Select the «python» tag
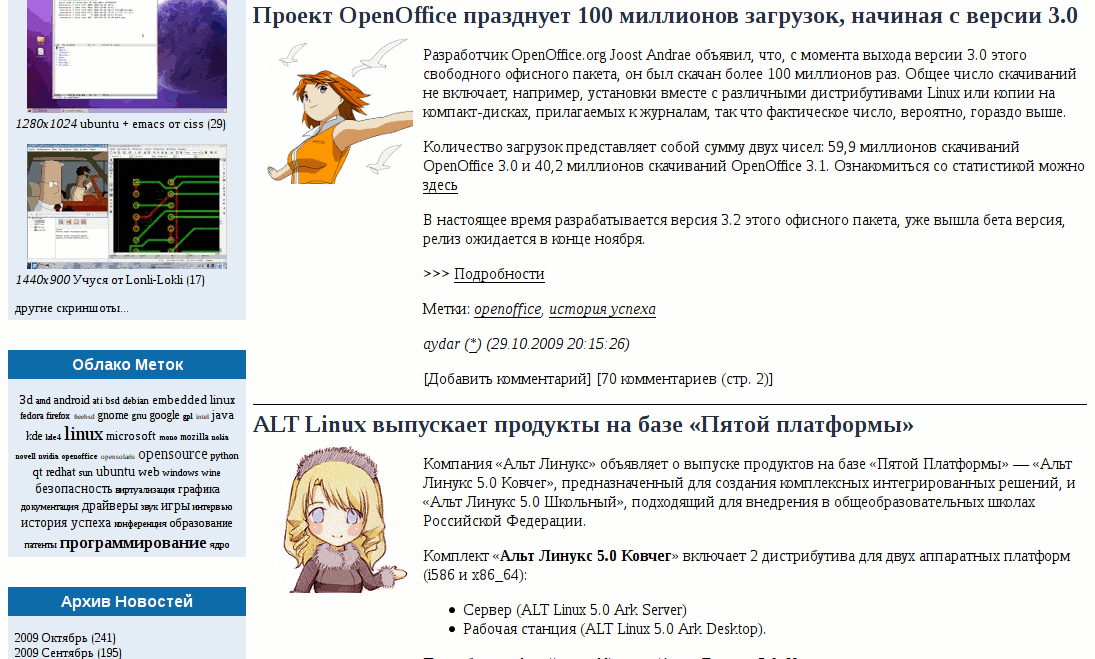The image size is (1095, 659). (x=224, y=456)
